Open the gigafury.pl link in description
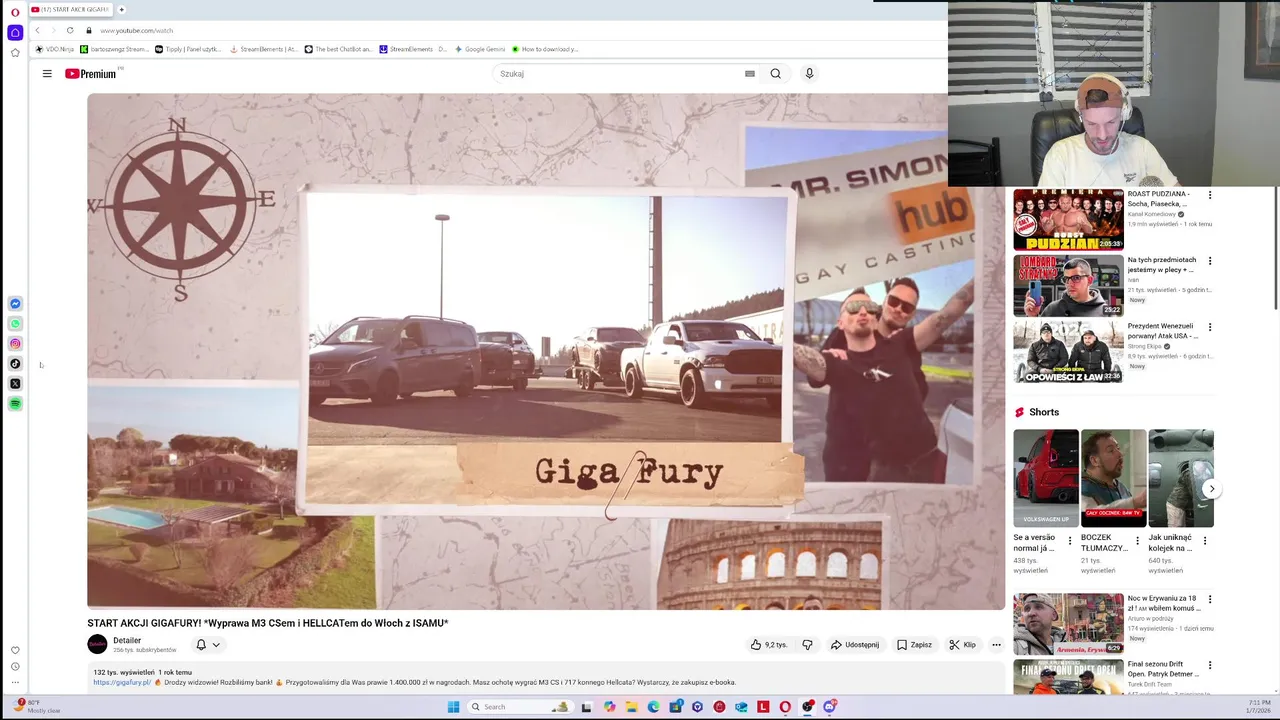 [122, 682]
